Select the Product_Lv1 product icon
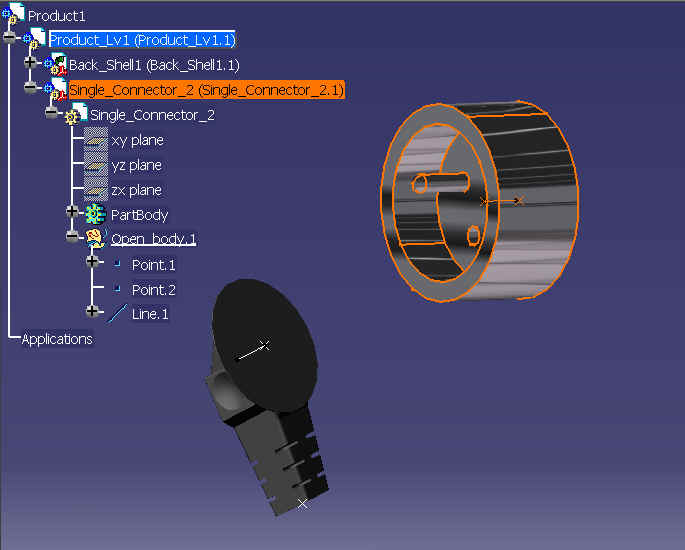This screenshot has width=685, height=550. pos(34,39)
